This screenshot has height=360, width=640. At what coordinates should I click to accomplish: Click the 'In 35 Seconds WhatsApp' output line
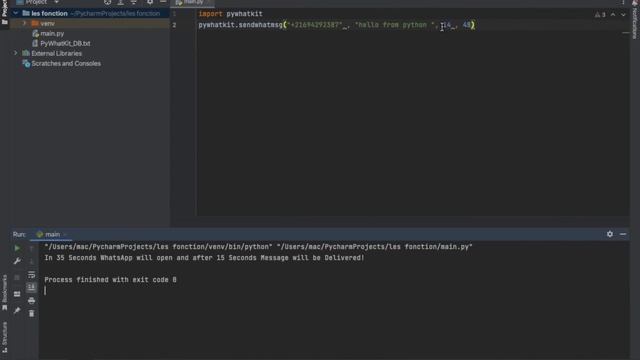point(204,258)
